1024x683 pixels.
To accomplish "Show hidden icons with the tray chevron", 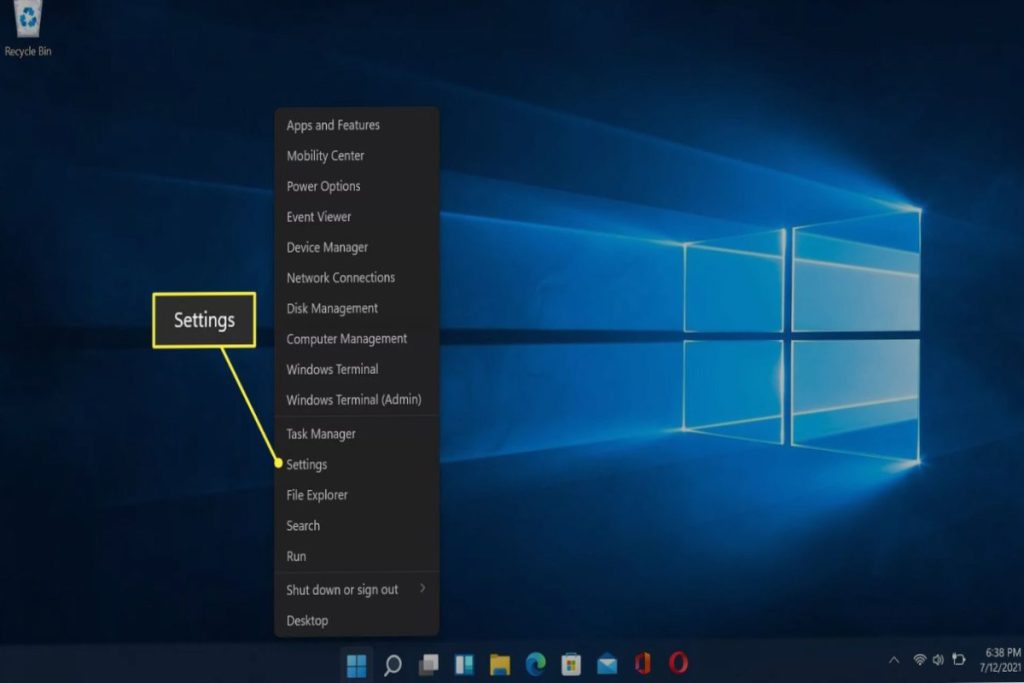I will tap(894, 660).
